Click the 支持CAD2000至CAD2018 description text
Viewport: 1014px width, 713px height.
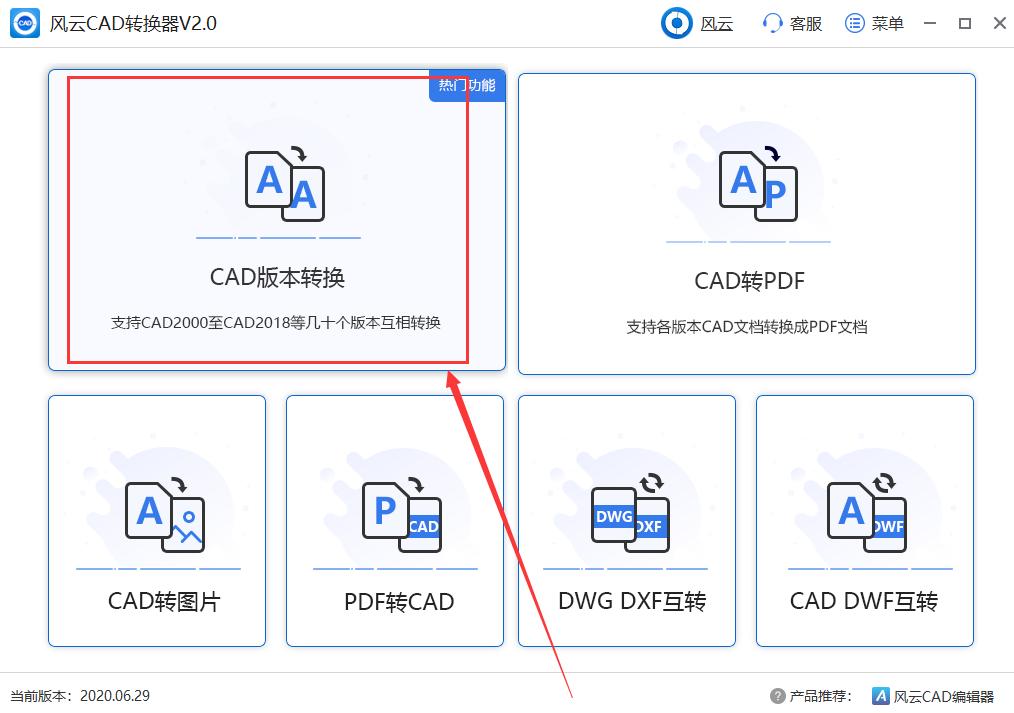pyautogui.click(x=279, y=321)
